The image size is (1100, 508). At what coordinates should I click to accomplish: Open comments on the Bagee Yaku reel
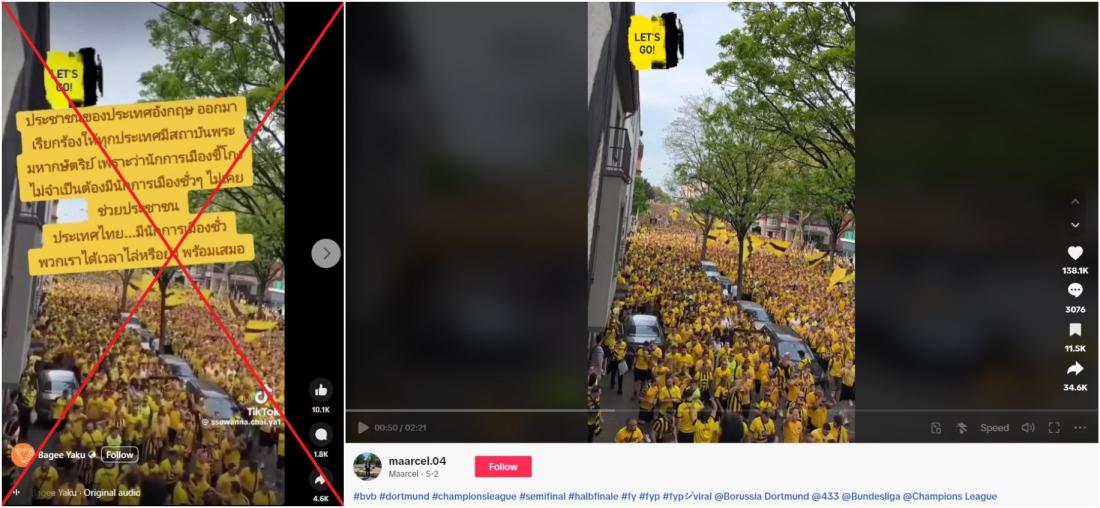tap(321, 435)
